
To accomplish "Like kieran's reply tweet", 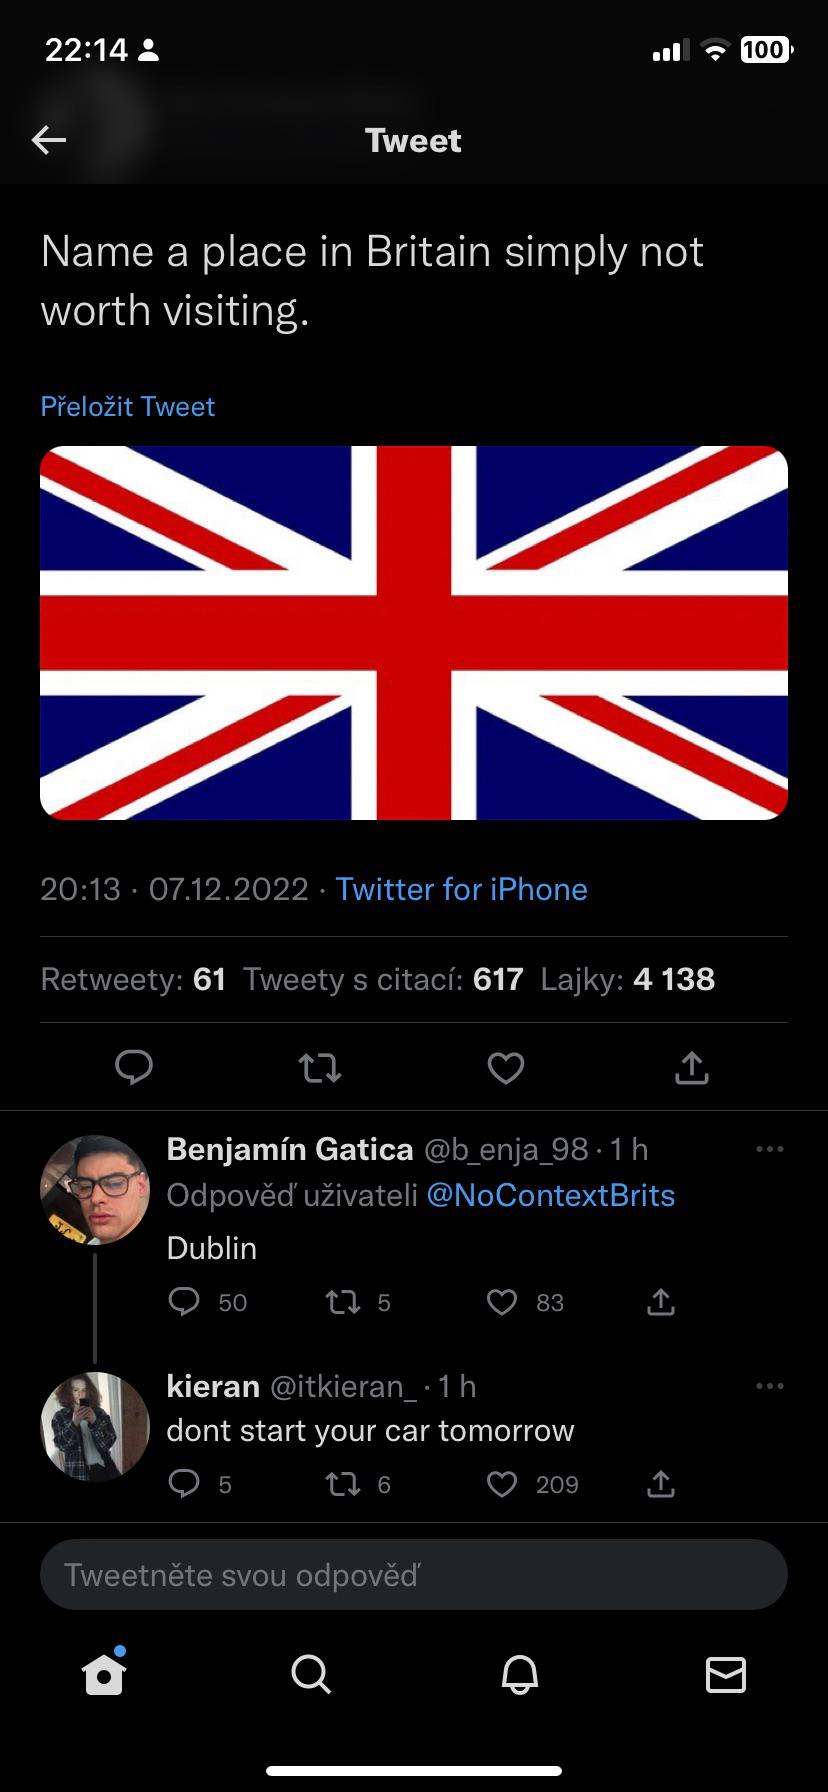I will (502, 1484).
